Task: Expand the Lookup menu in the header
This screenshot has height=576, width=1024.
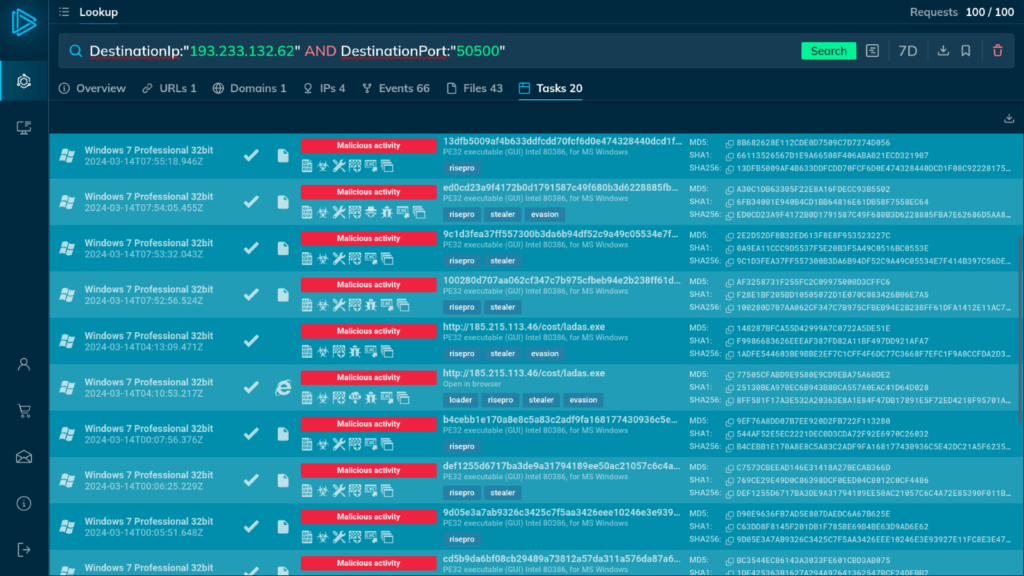Action: [x=91, y=12]
